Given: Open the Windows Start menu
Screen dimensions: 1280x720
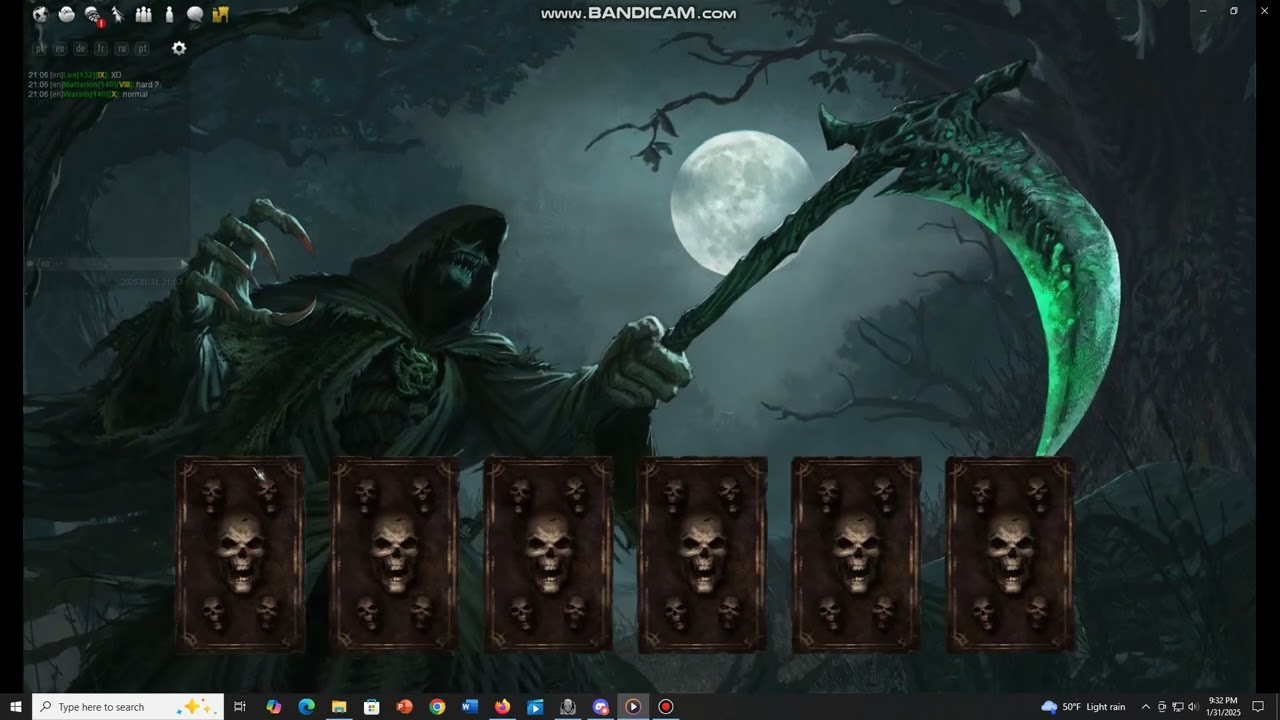Looking at the screenshot, I should 16,707.
